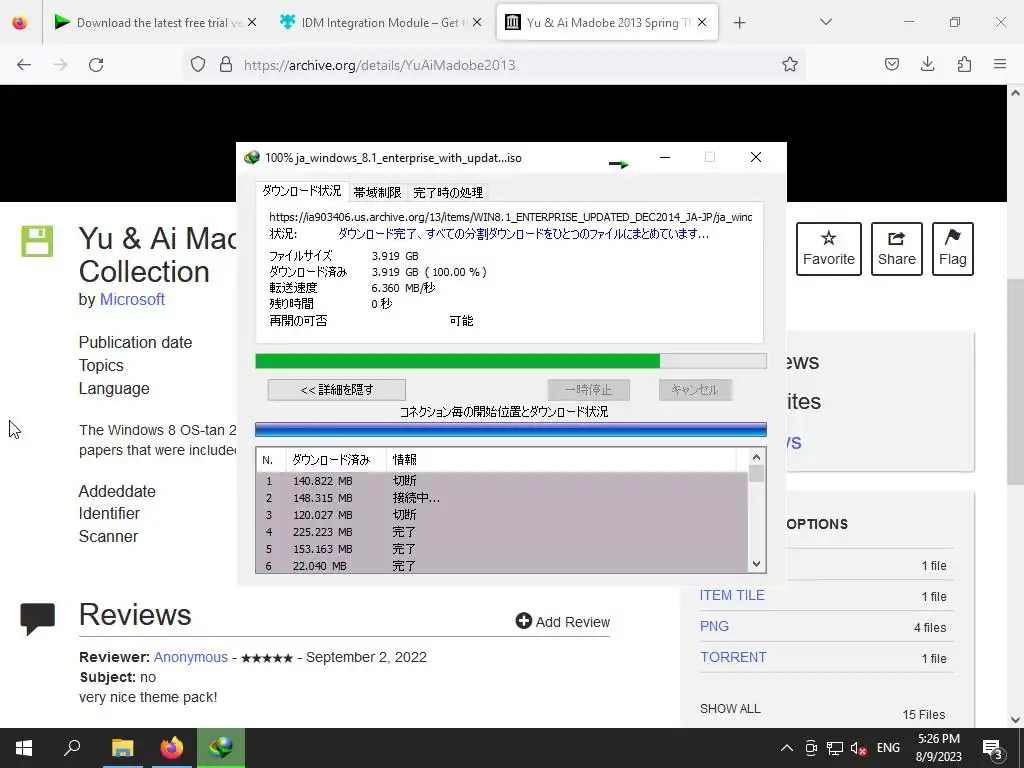Click the ダウンロード済み column header

[336, 460]
